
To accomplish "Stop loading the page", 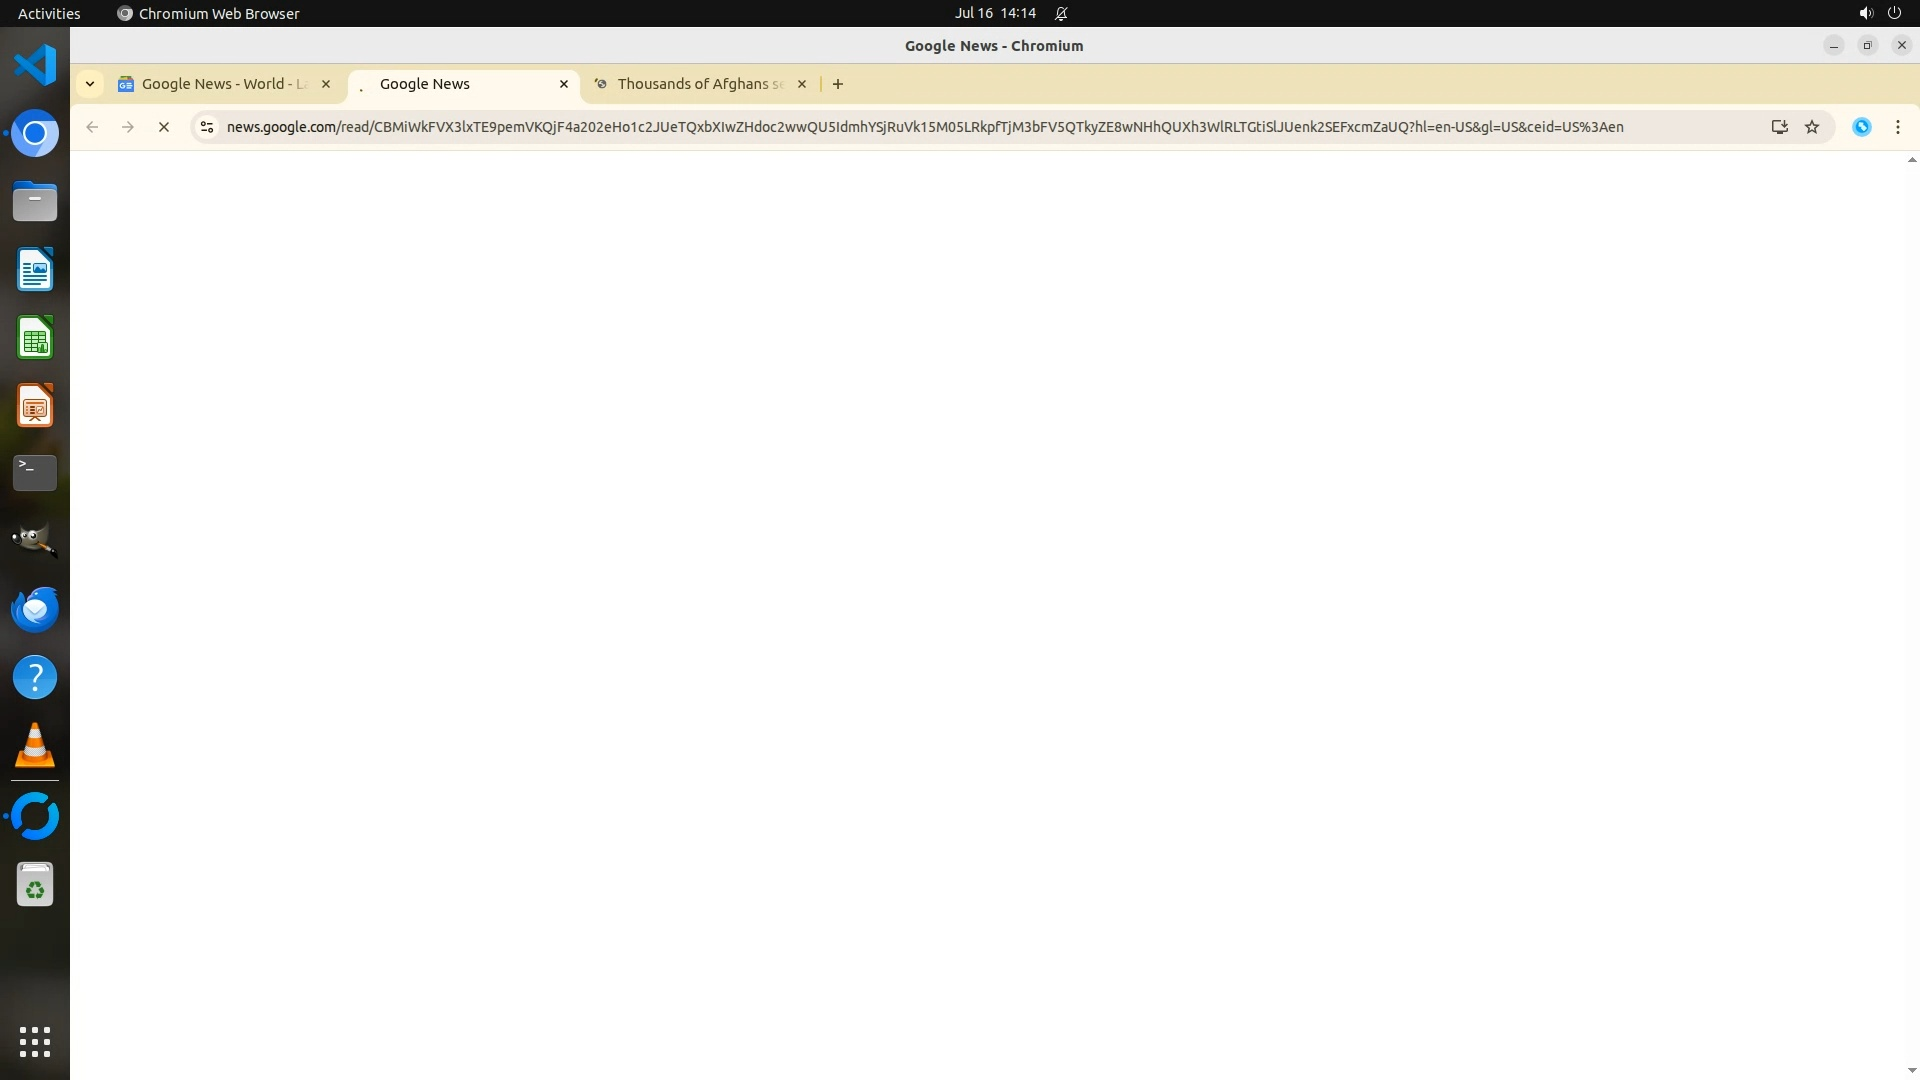I will coord(164,127).
